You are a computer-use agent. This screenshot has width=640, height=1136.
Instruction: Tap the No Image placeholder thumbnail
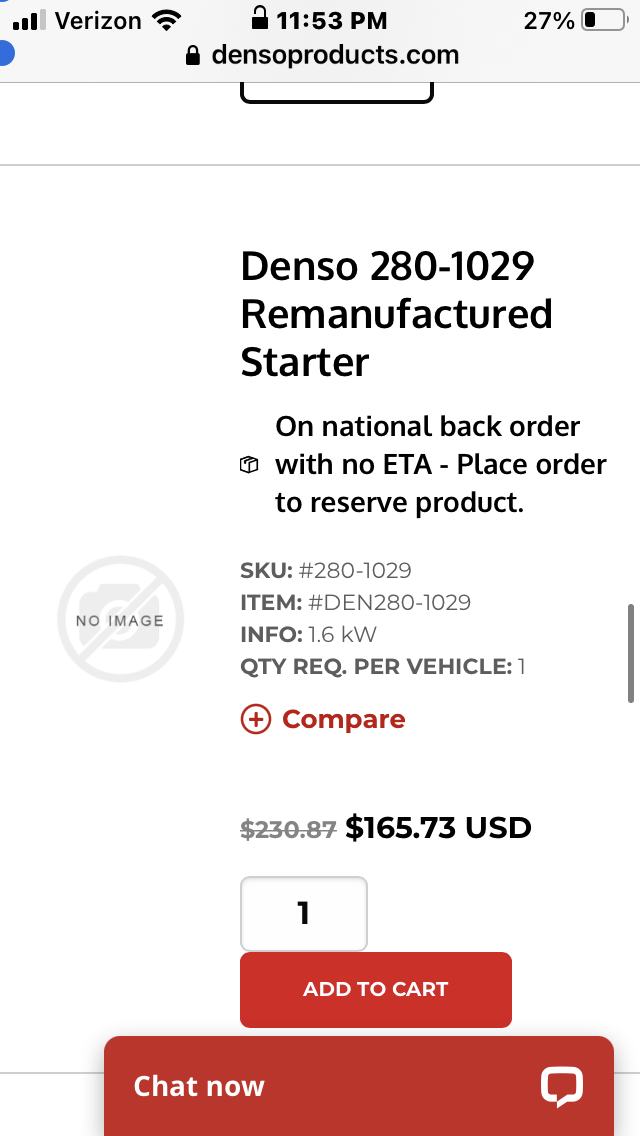(120, 619)
